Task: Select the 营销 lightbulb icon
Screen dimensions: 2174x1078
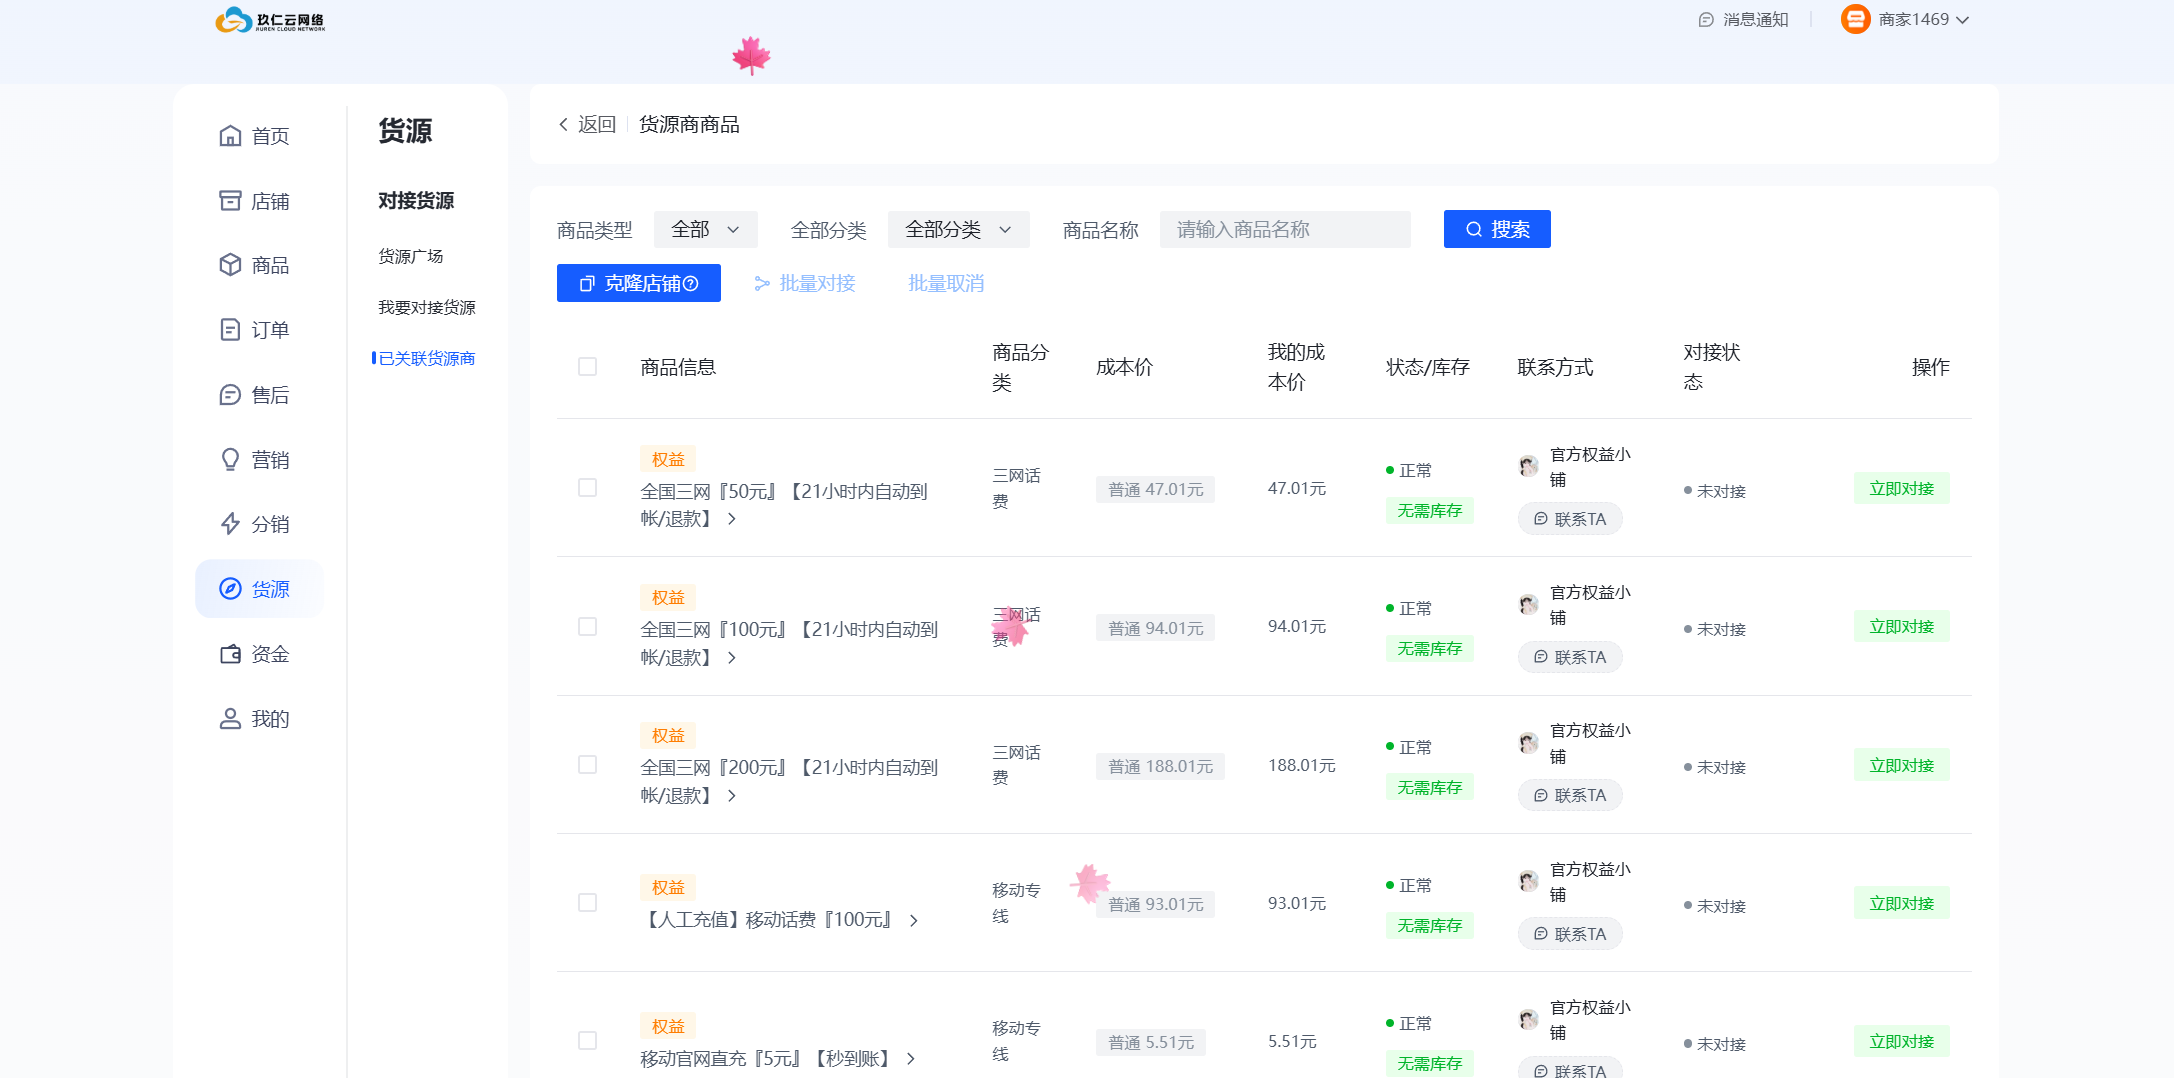Action: click(230, 460)
